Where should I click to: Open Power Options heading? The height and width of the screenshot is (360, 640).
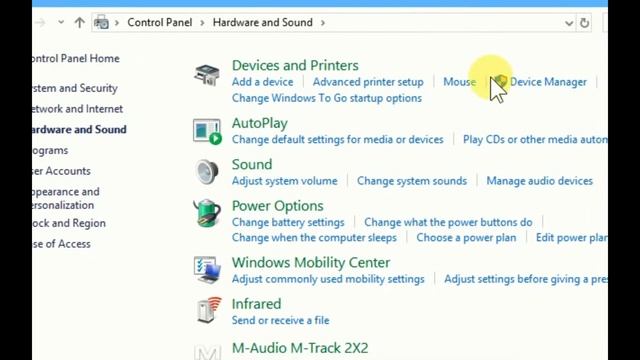coord(278,206)
